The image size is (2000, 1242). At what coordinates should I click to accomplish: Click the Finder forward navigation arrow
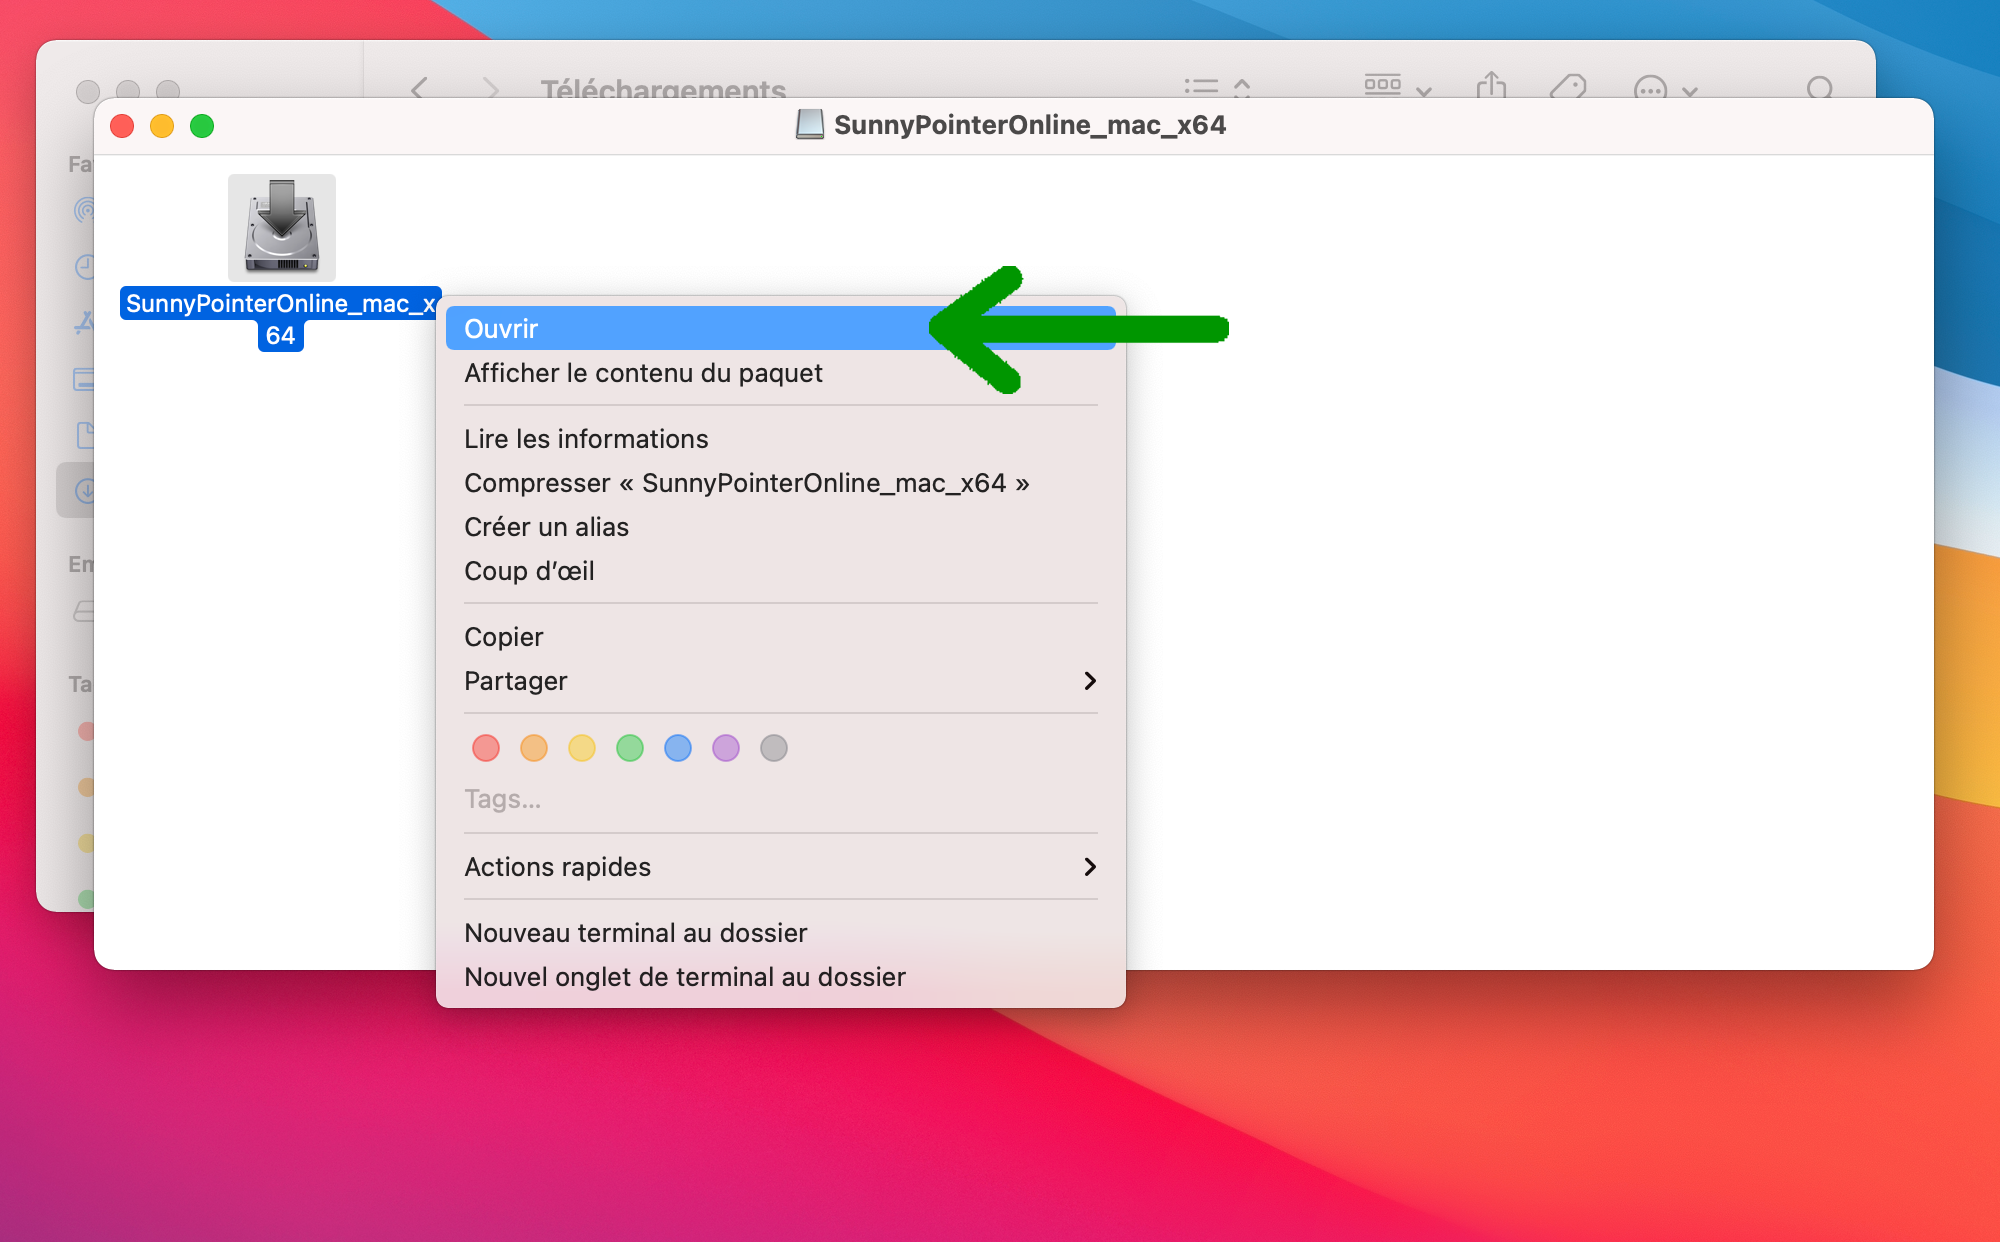point(490,89)
